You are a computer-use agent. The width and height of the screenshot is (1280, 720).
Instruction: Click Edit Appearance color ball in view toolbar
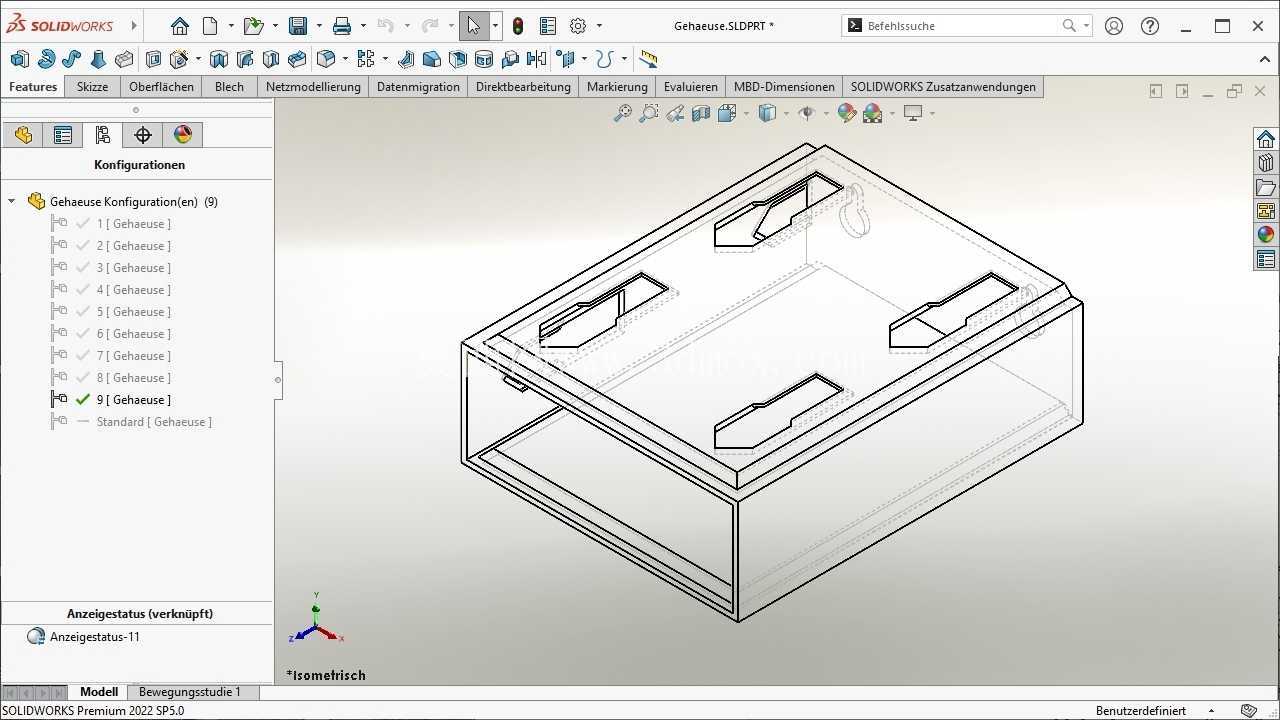pyautogui.click(x=847, y=113)
